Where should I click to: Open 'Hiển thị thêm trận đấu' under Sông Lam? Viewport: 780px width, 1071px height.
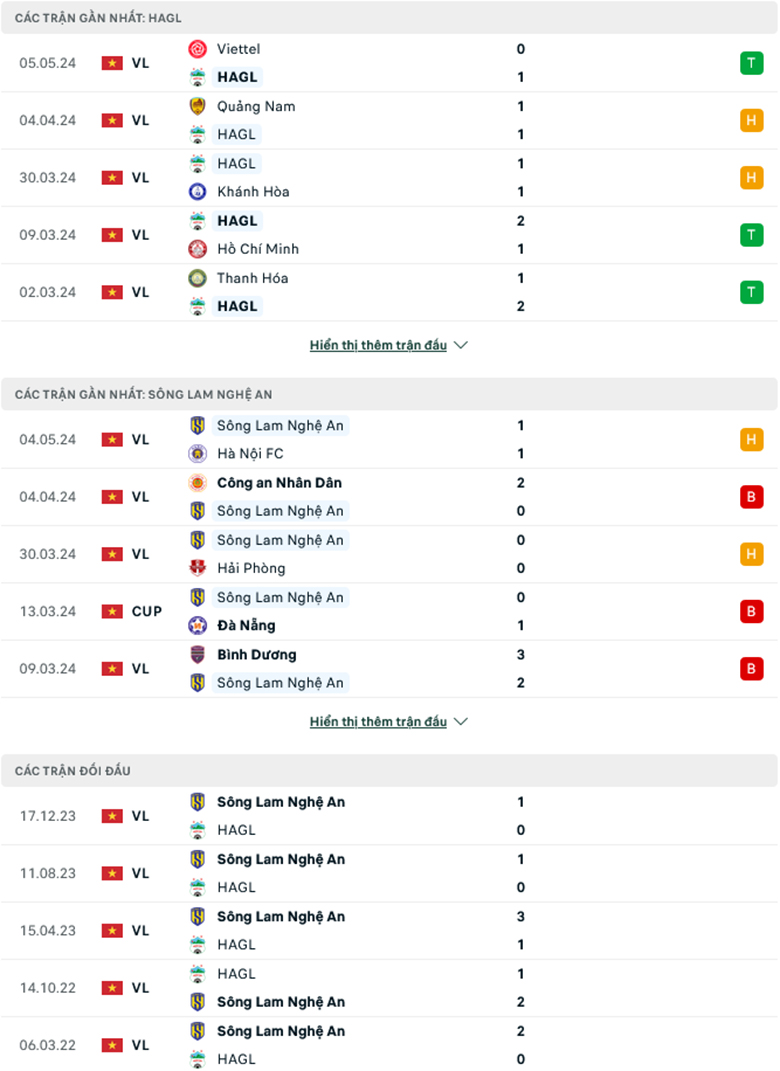pyautogui.click(x=378, y=722)
